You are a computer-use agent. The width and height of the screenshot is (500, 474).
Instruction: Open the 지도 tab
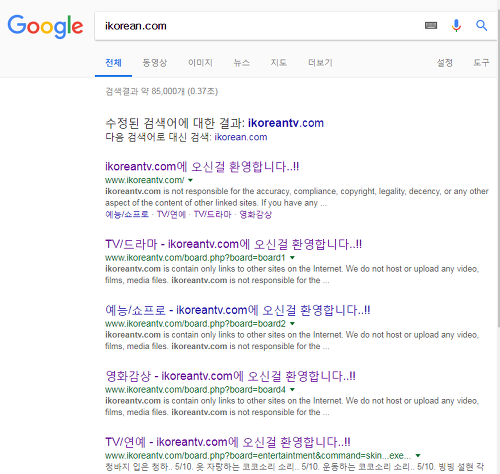tap(279, 63)
